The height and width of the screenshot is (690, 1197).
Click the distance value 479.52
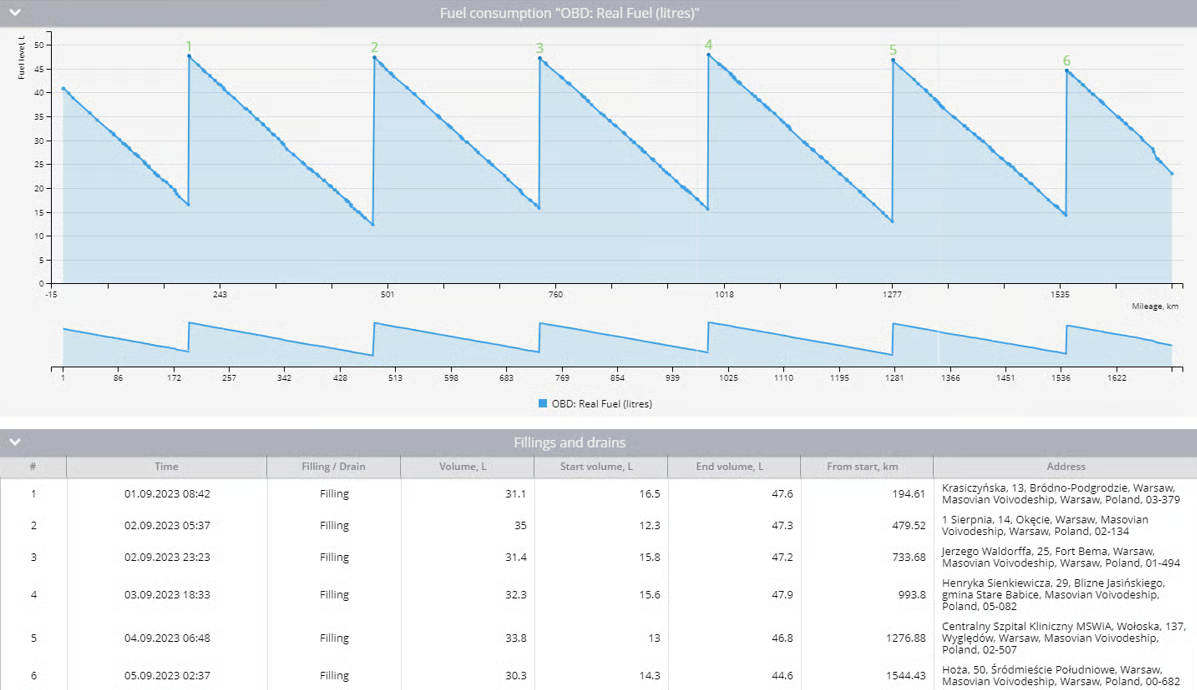908,525
